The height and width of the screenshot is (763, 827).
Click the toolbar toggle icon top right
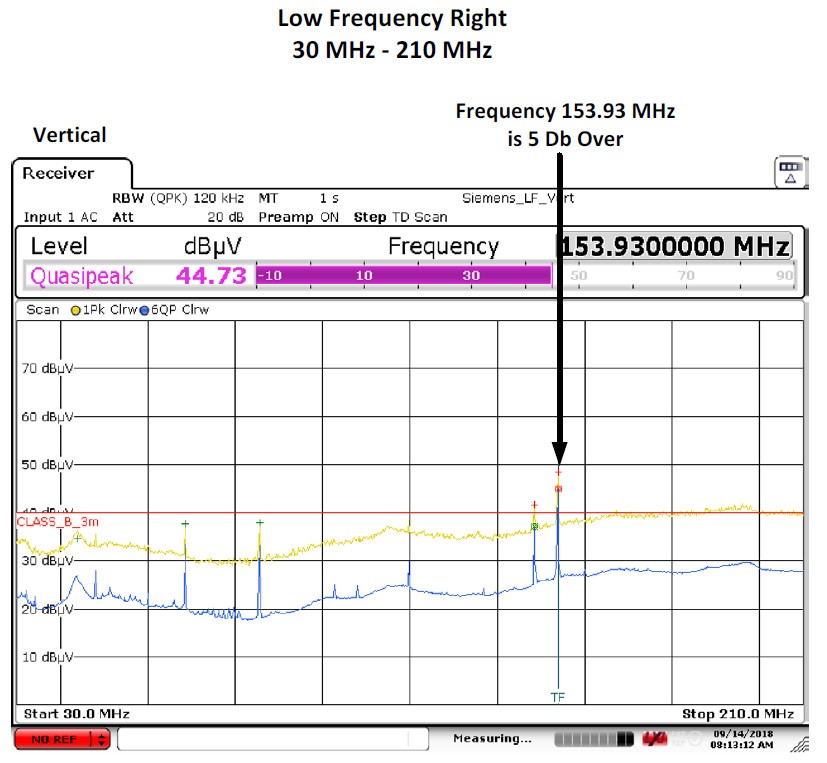[790, 172]
